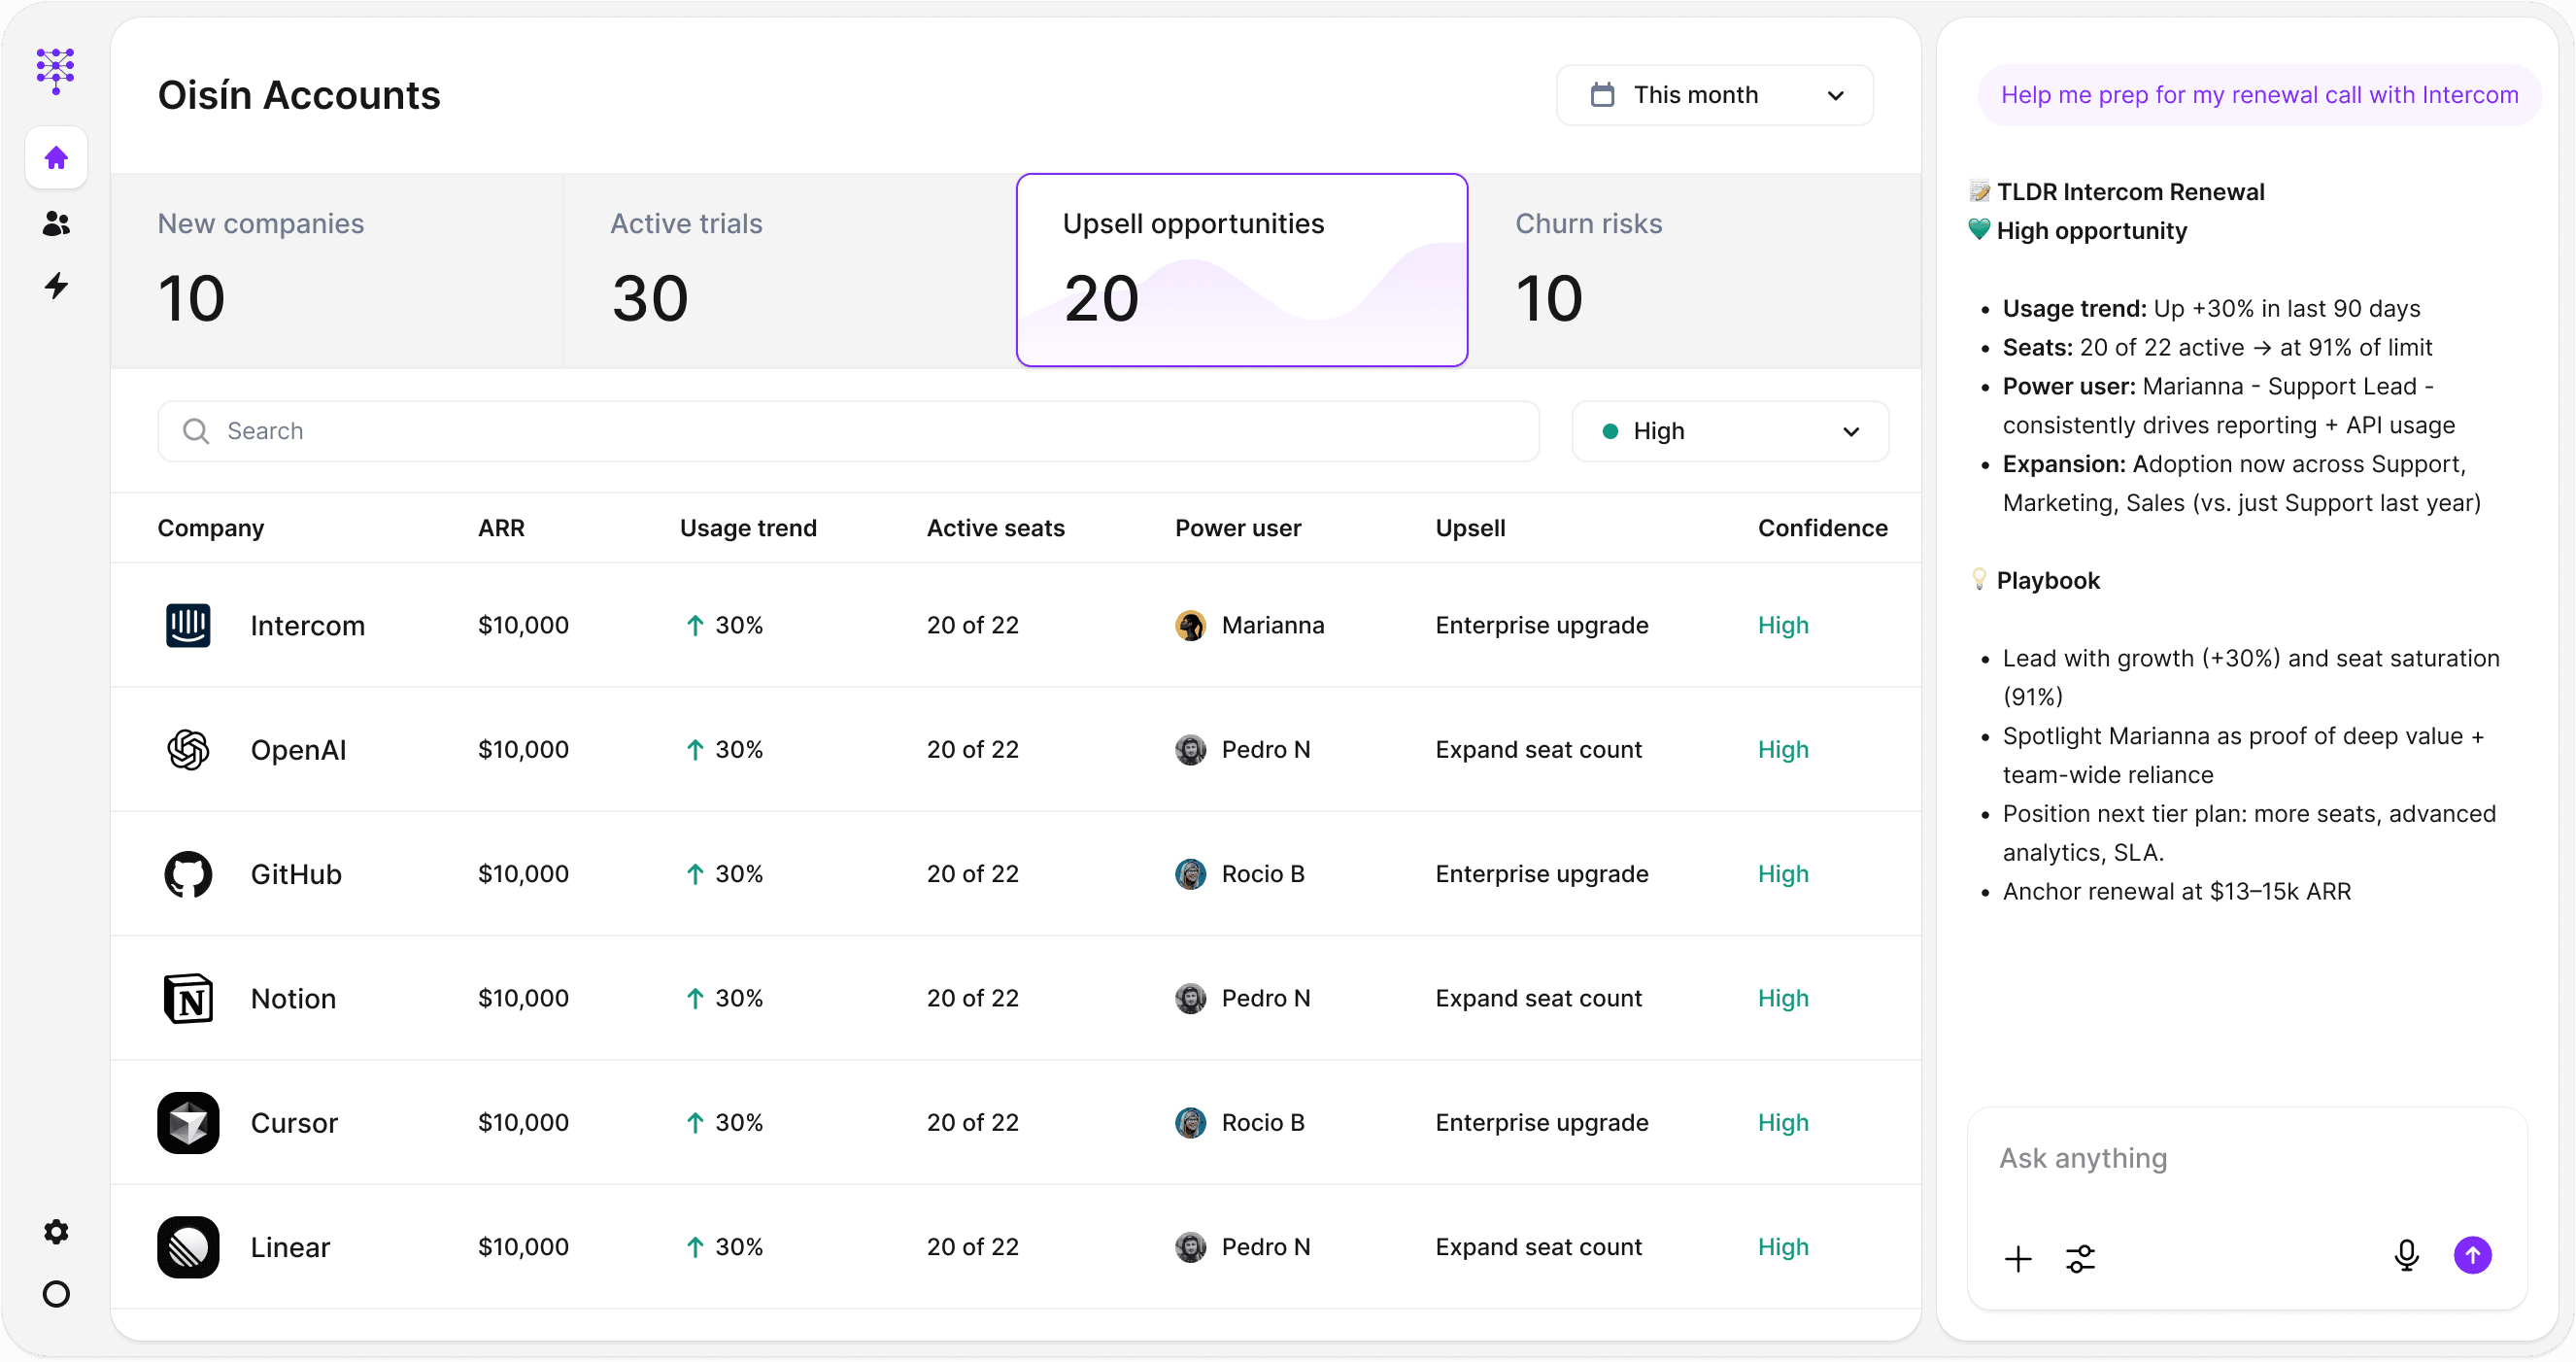Screen dimensions: 2576x1362
Task: Select the Churn risks tab
Action: [1693, 270]
